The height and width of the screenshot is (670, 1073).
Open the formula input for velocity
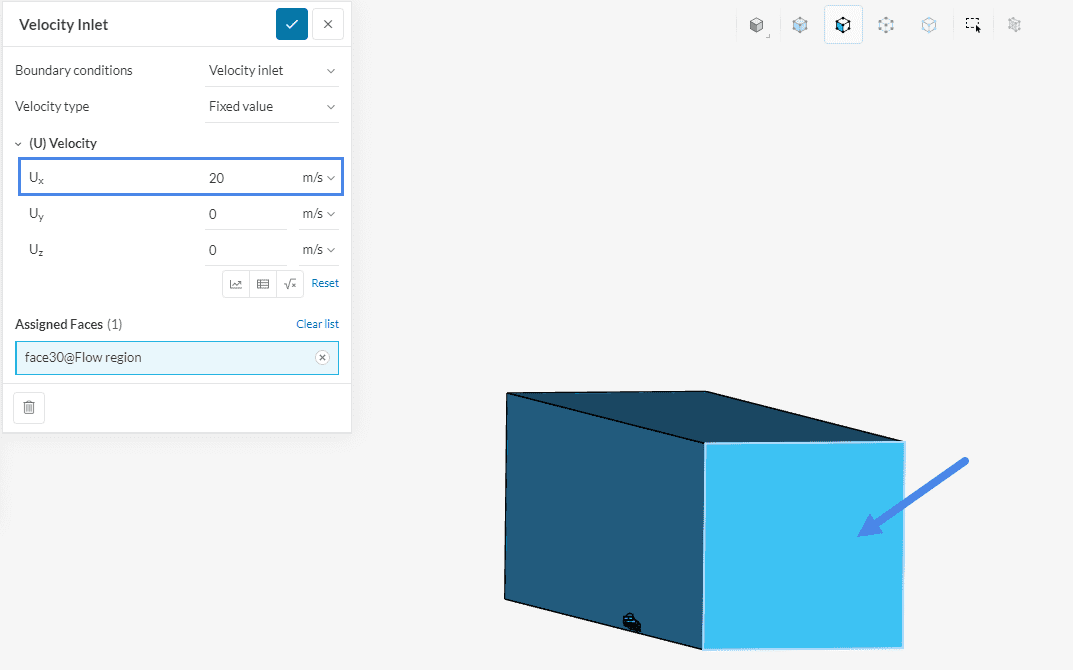[x=290, y=284]
